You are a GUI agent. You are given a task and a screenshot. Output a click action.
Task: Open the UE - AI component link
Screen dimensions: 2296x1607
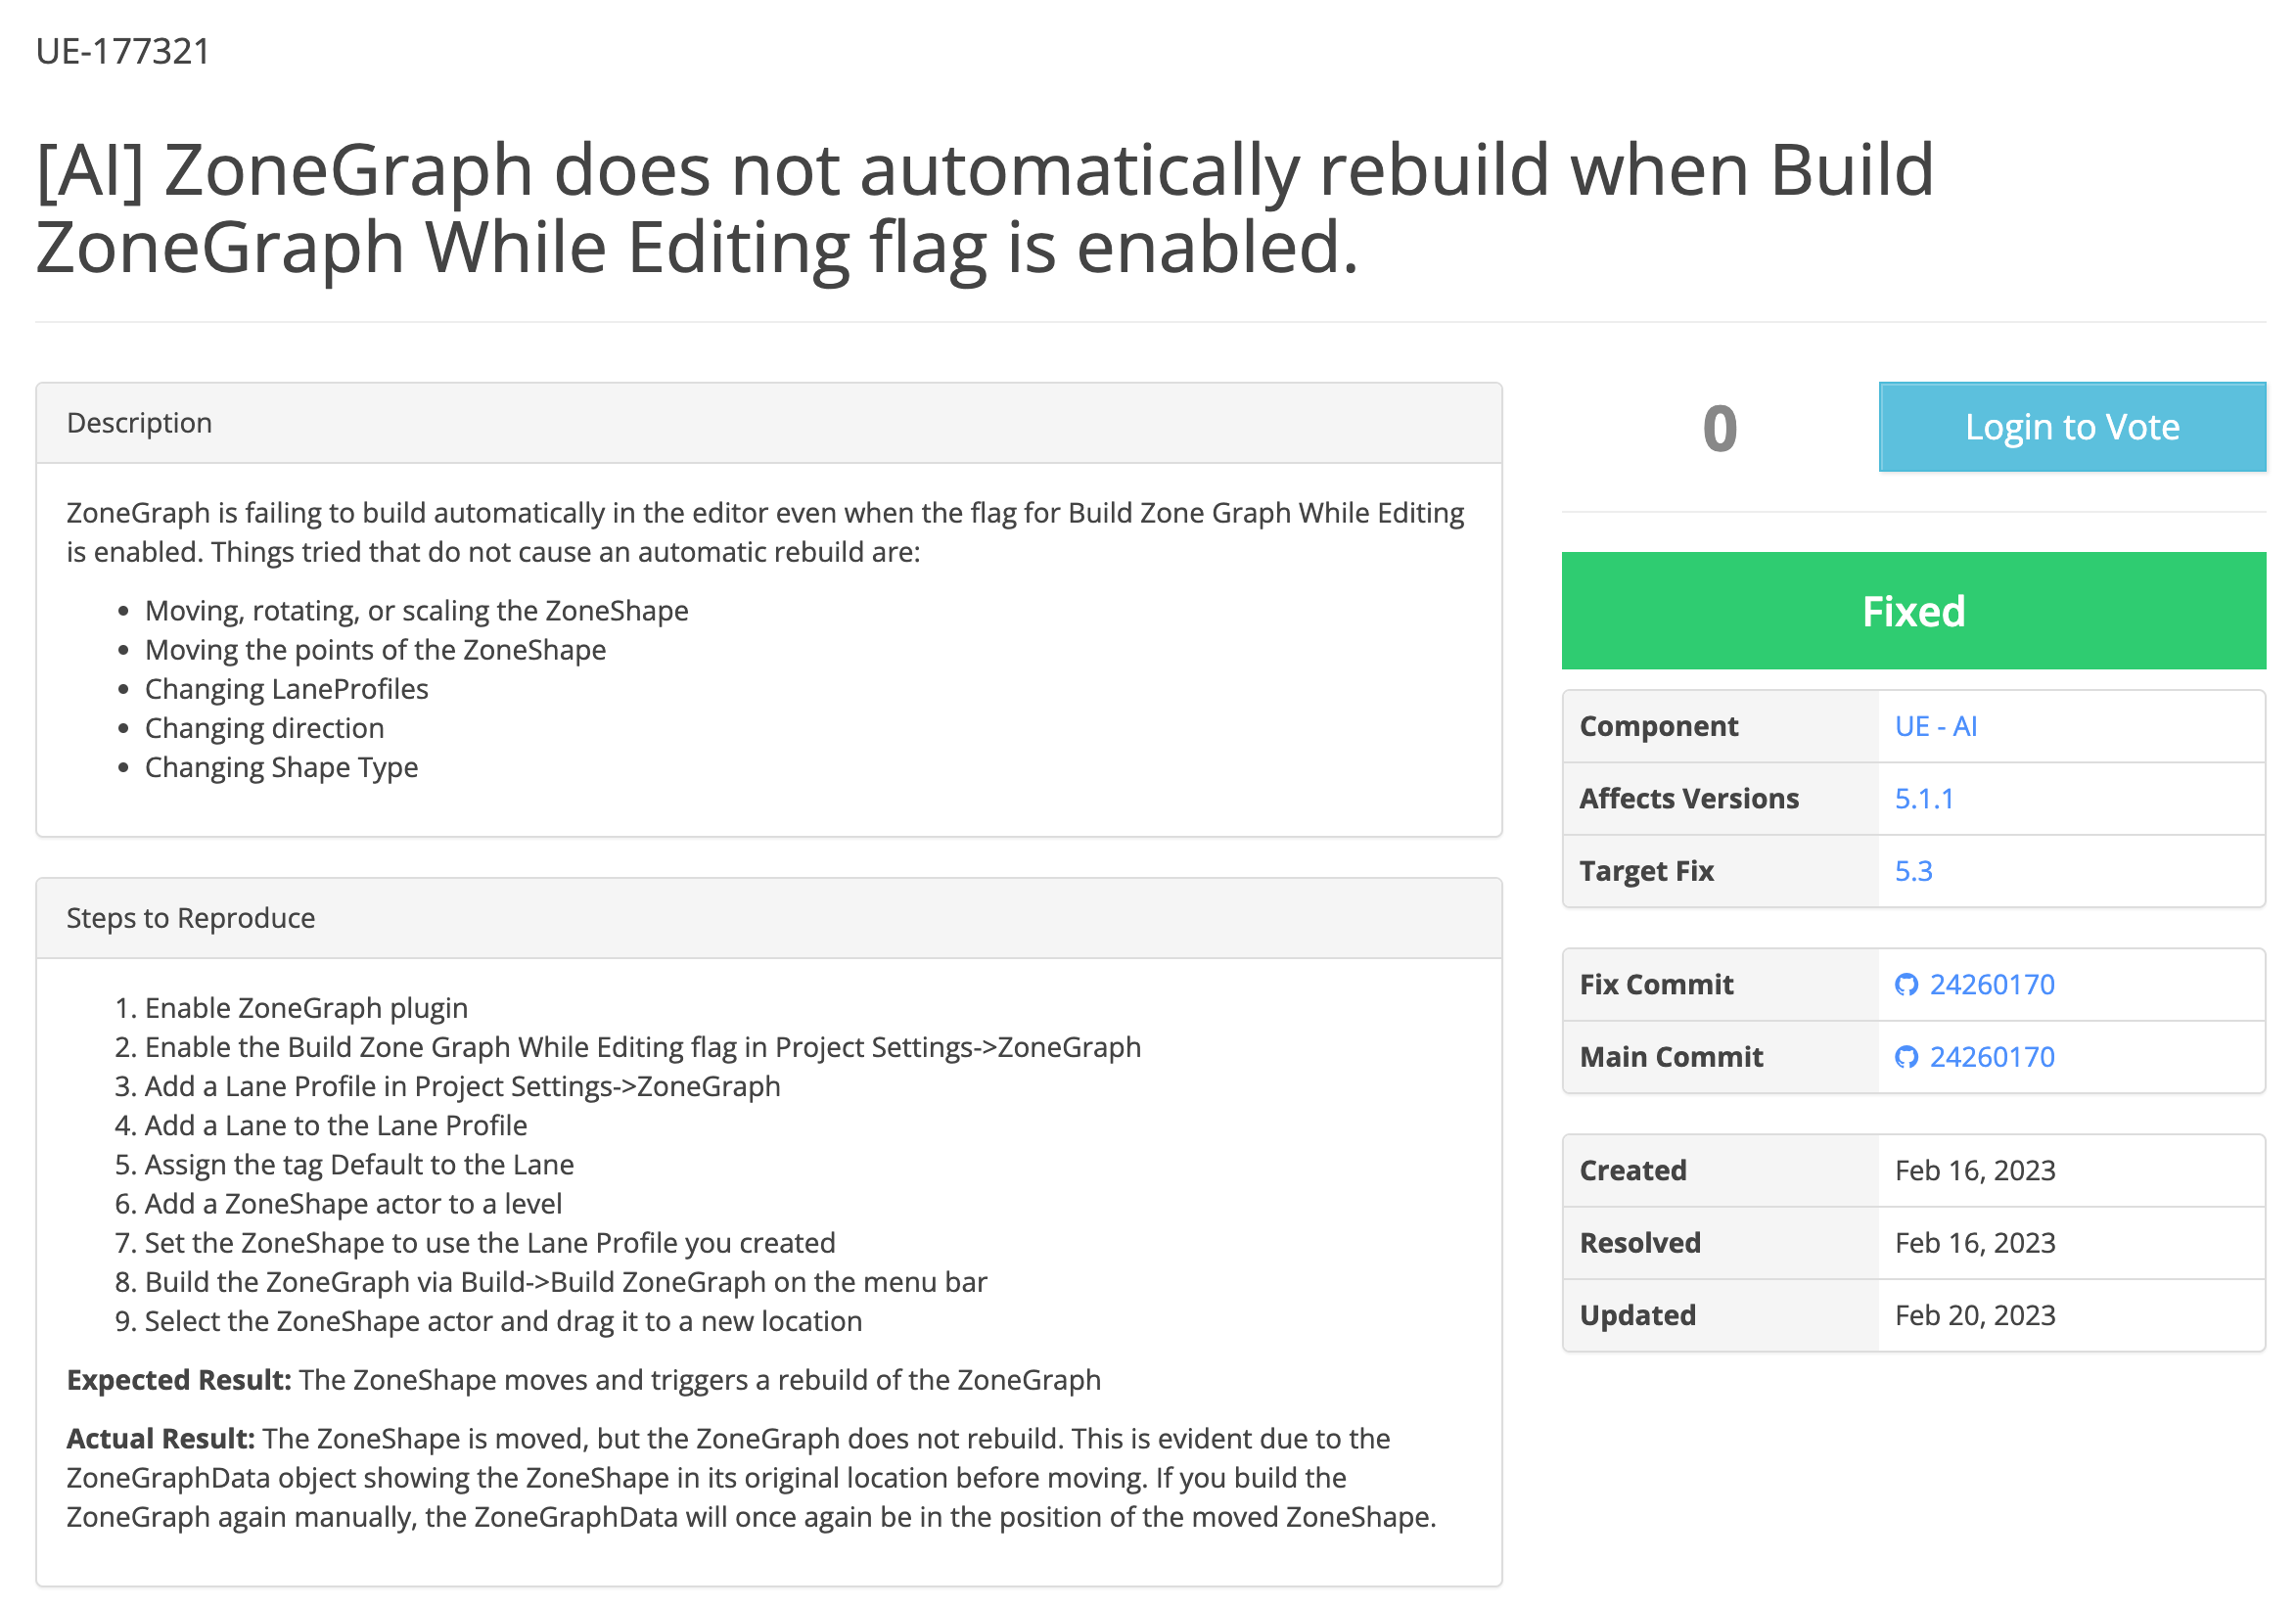click(1935, 726)
